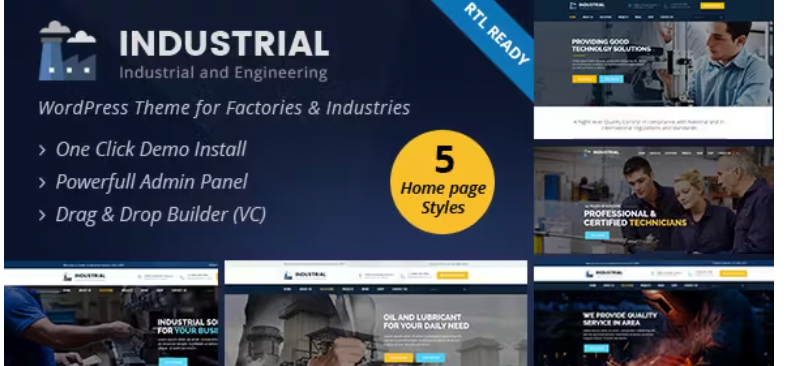Click the large INDUSTRIAL title text
Image resolution: width=788 pixels, height=366 pixels.
click(224, 44)
